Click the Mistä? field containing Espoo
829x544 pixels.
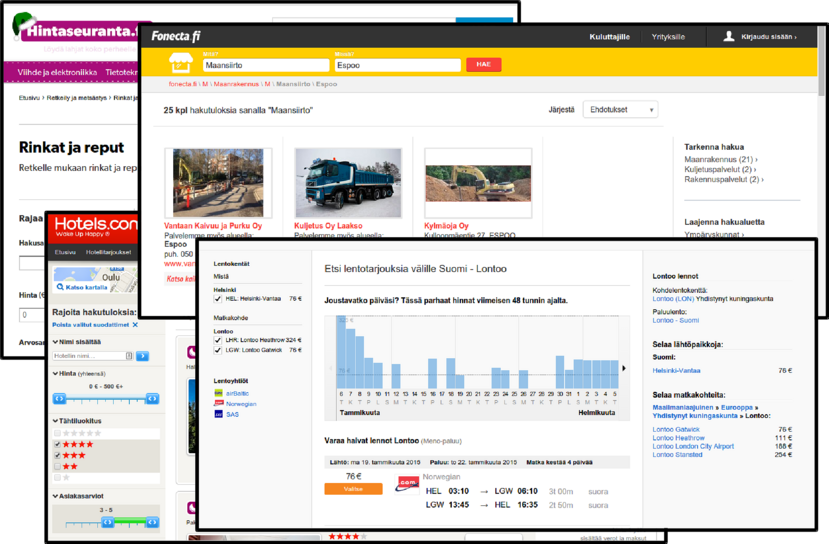click(x=398, y=65)
